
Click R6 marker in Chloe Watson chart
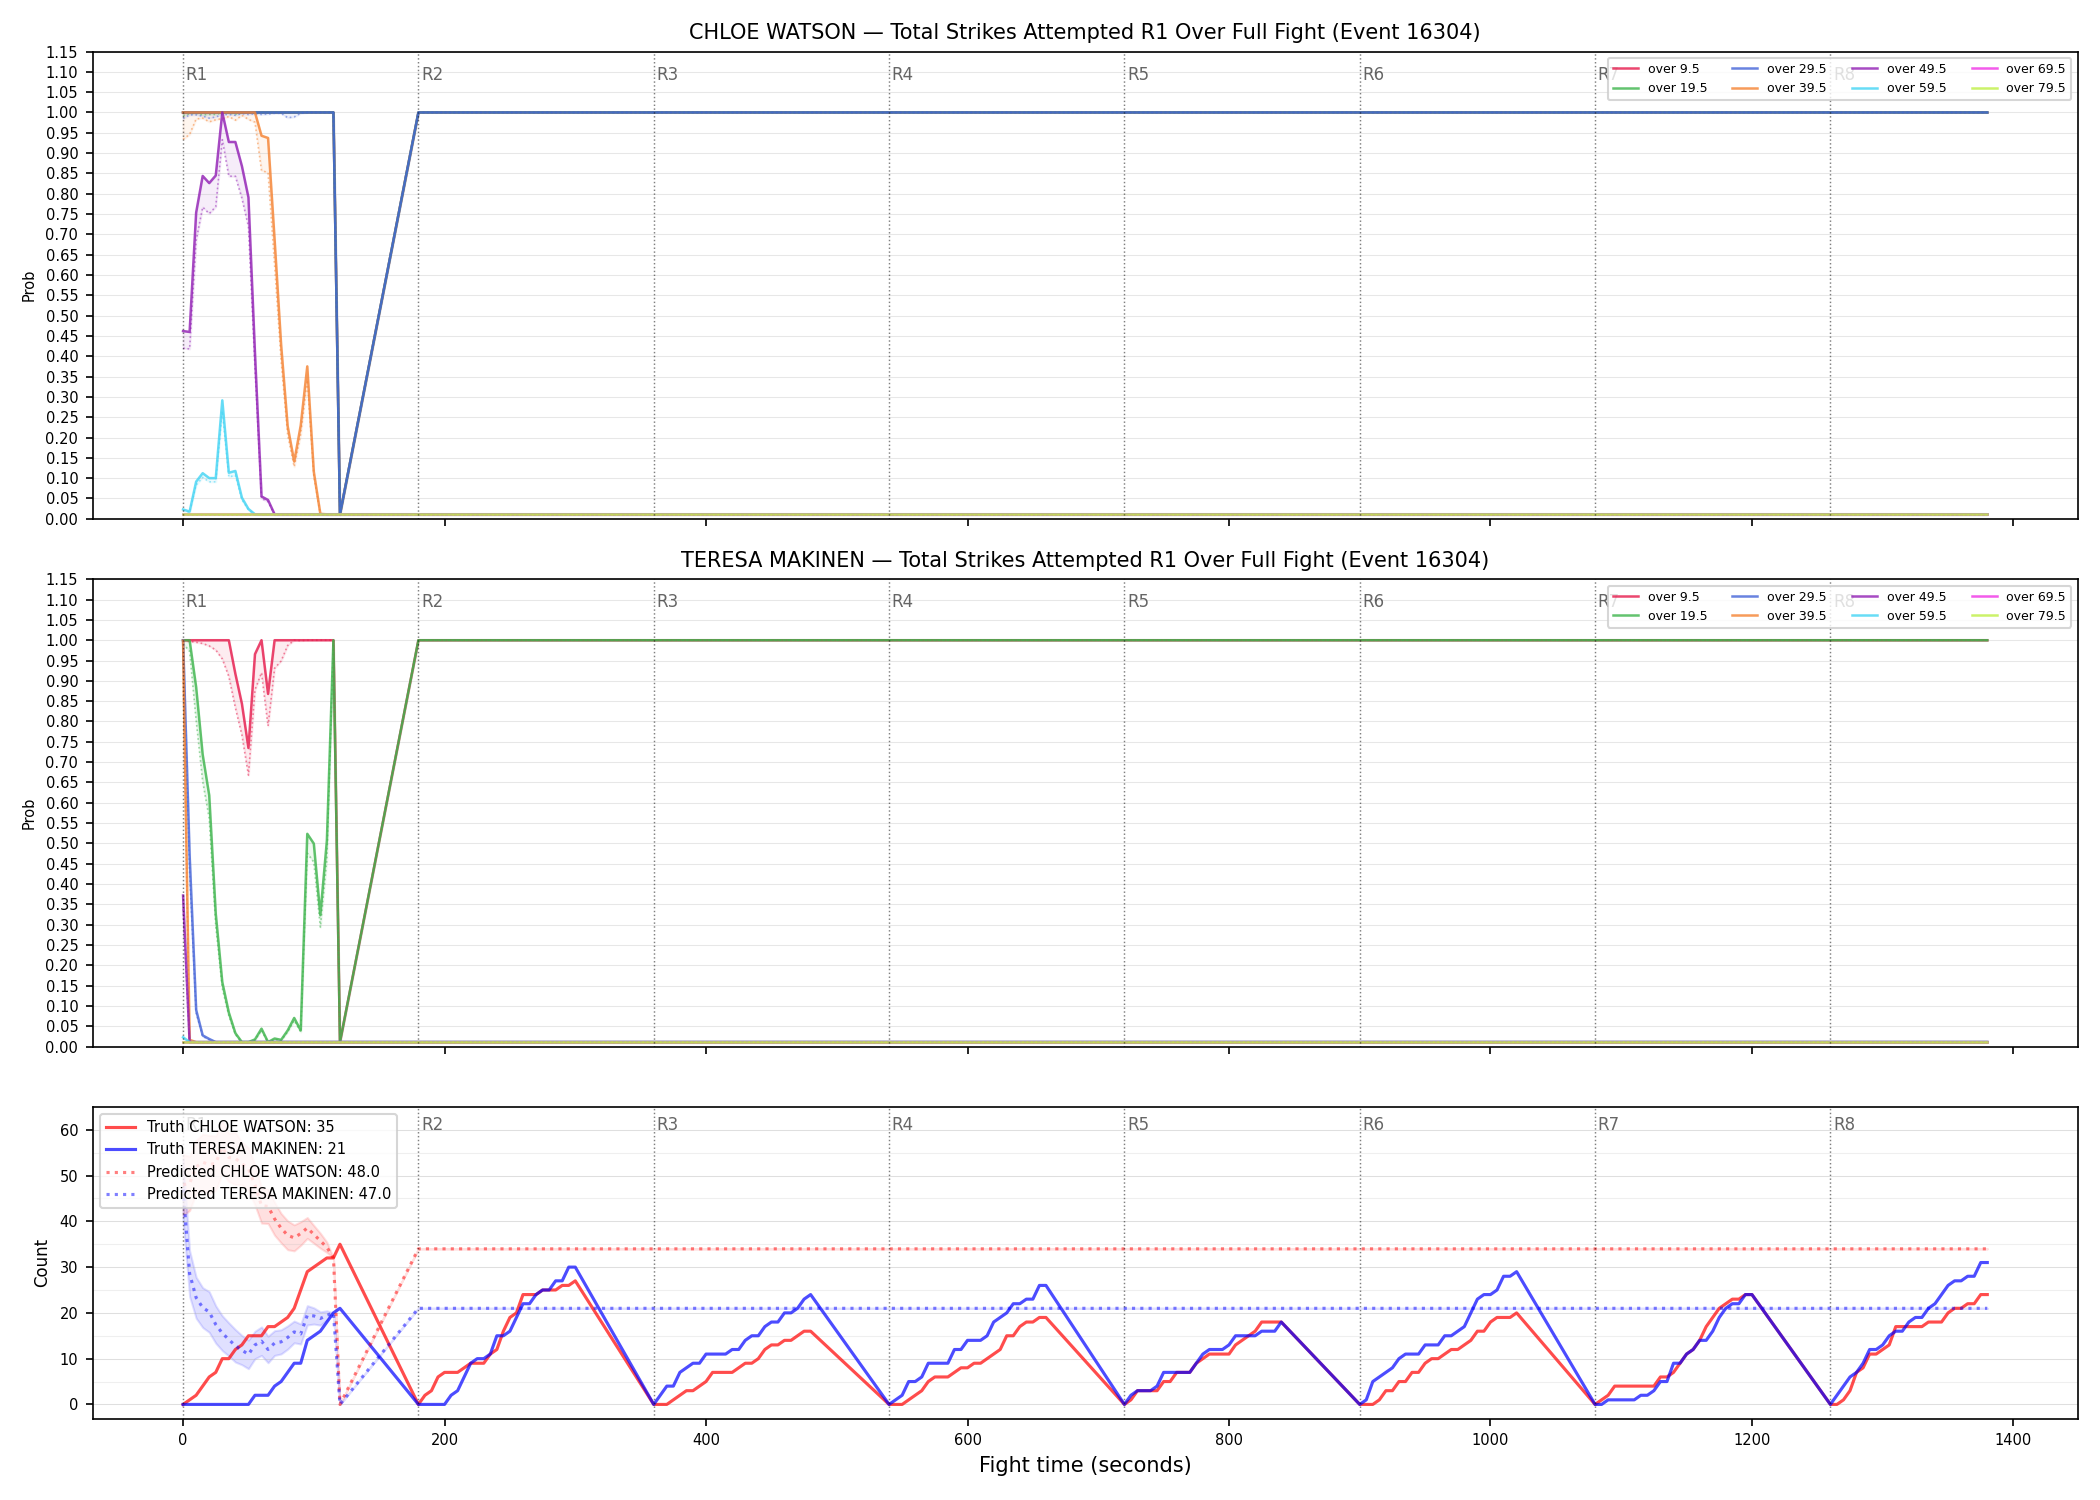coord(1373,74)
